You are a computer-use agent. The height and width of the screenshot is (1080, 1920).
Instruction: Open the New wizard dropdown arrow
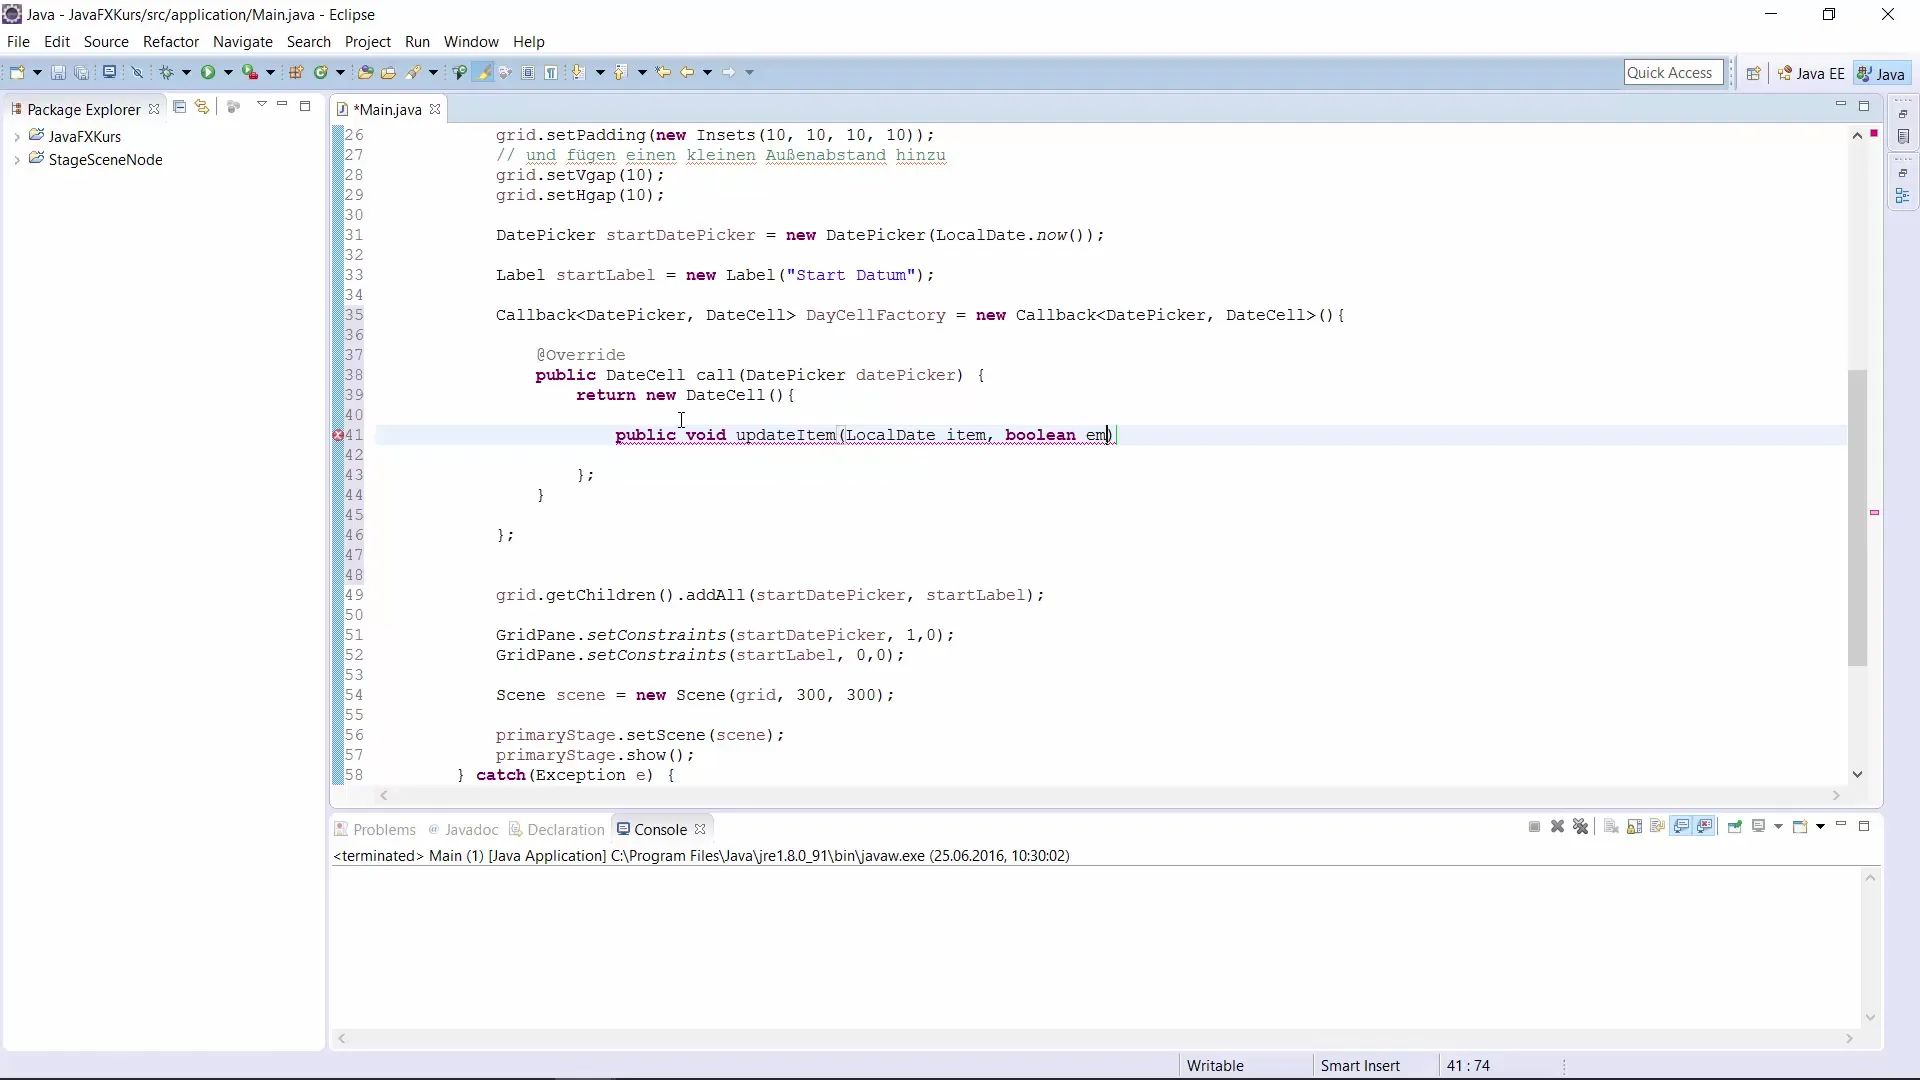pyautogui.click(x=37, y=72)
